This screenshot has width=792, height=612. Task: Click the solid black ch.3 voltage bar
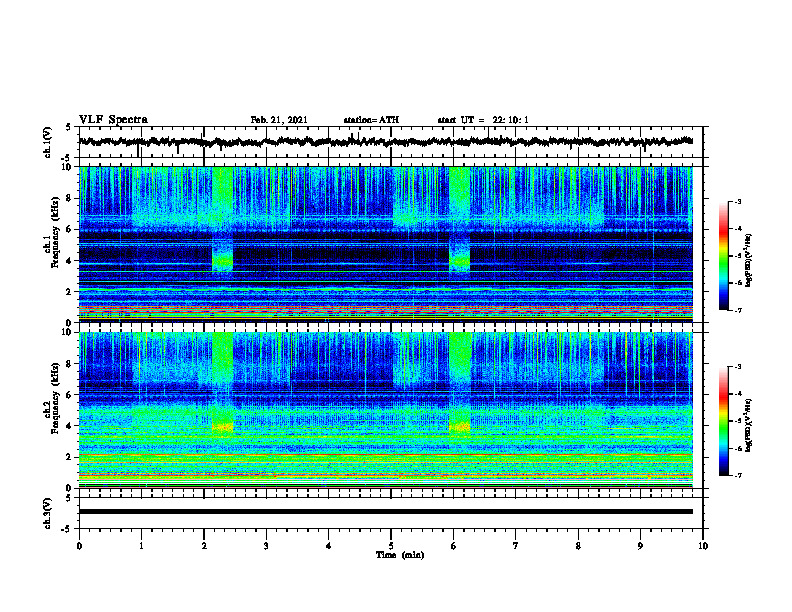[x=386, y=512]
